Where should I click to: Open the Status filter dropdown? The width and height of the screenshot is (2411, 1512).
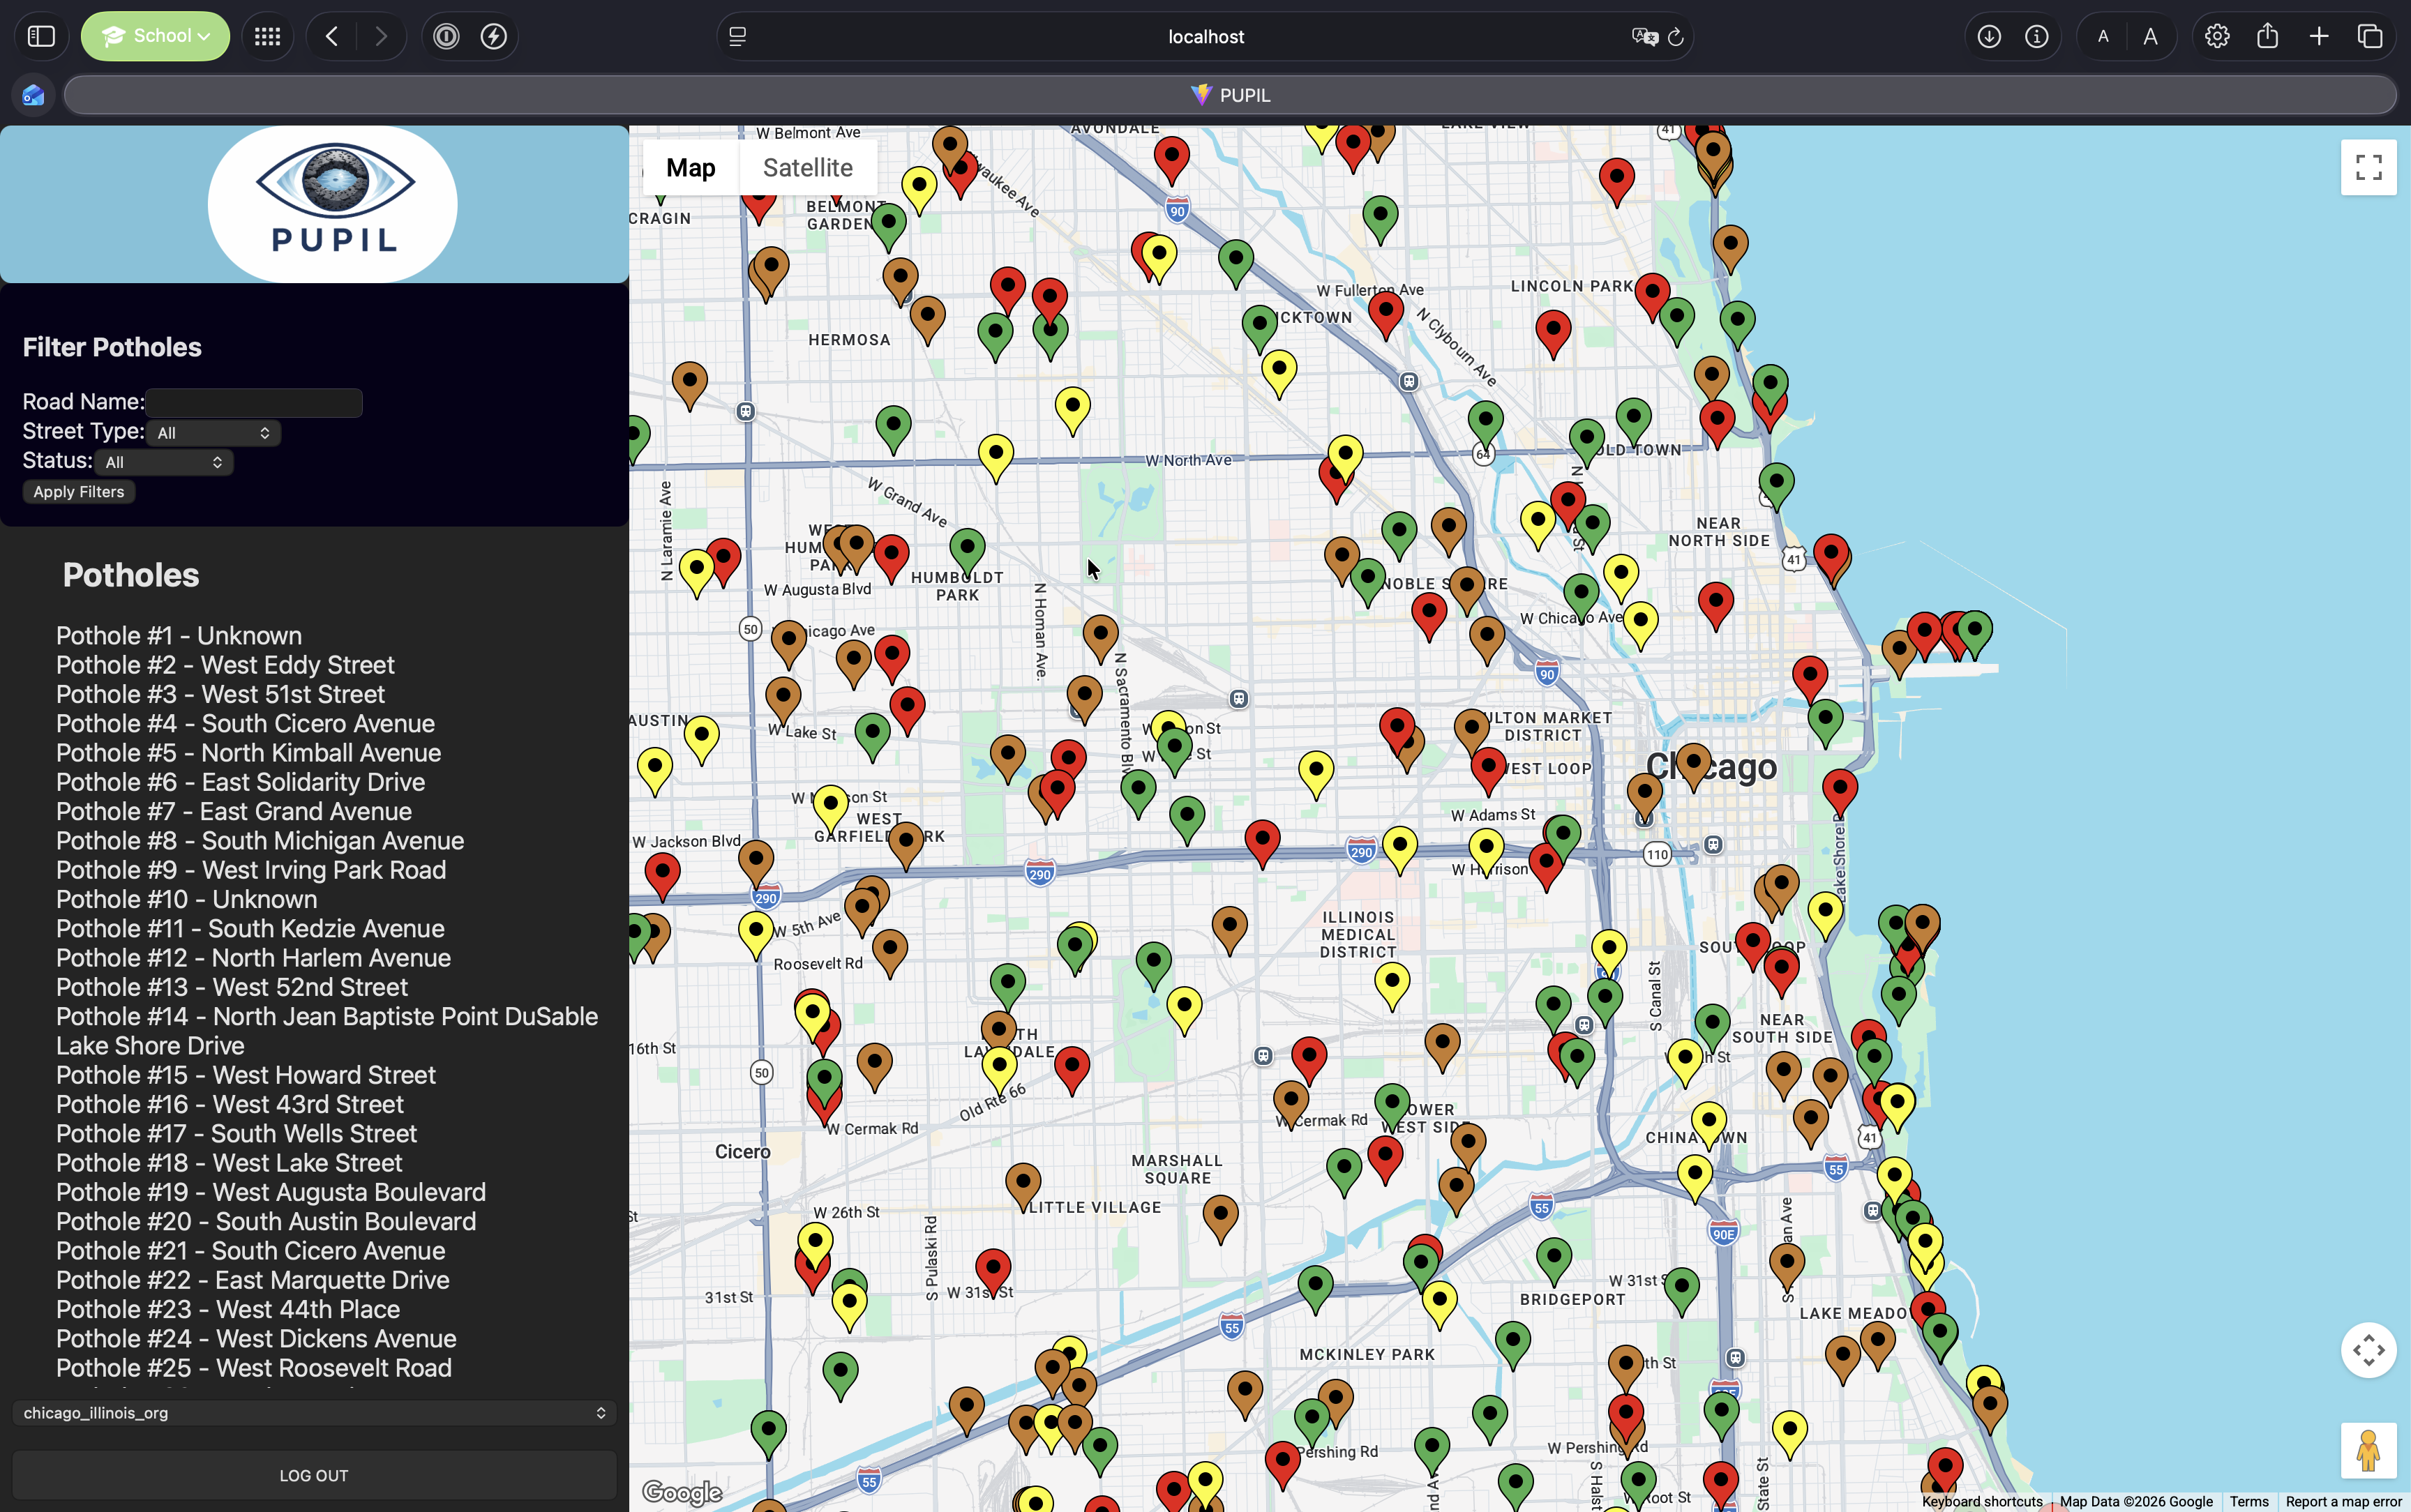[x=164, y=462]
